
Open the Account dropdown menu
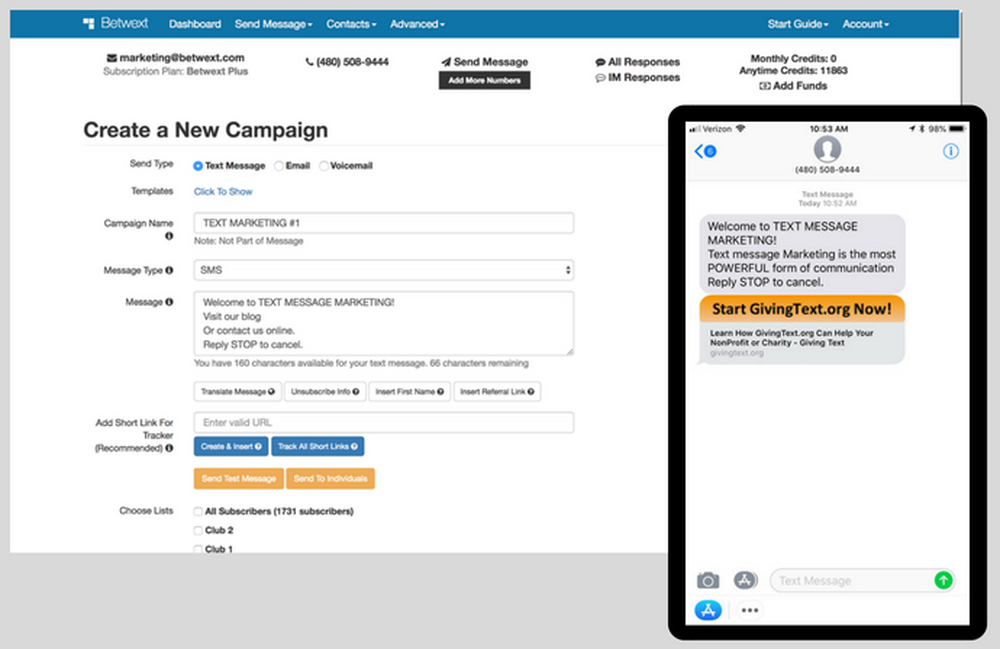(865, 23)
